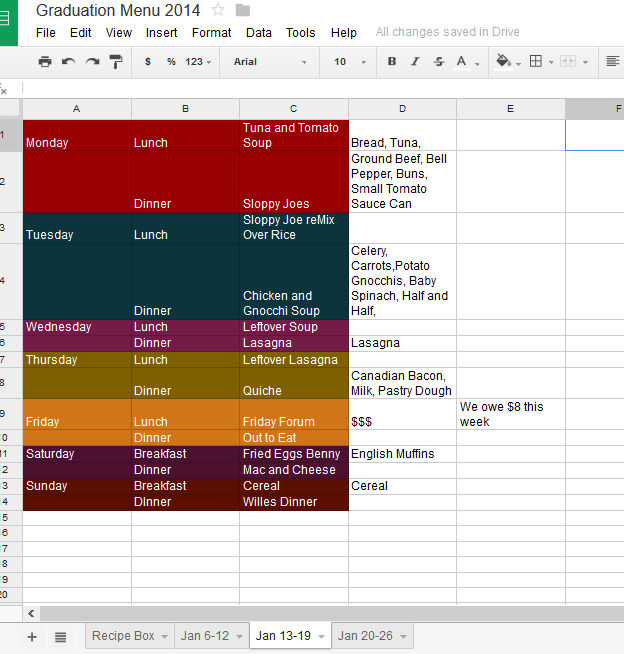Select the 'Leftover Lasagna' cell
624x654 pixels.
click(x=294, y=360)
